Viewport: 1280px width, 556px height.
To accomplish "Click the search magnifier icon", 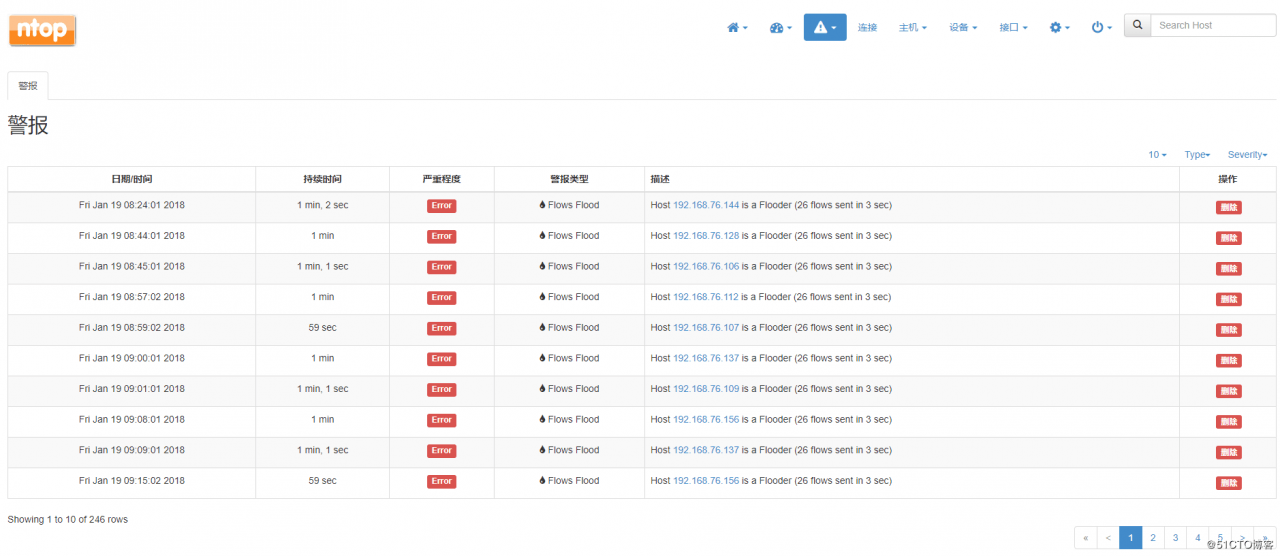I will click(x=1137, y=25).
